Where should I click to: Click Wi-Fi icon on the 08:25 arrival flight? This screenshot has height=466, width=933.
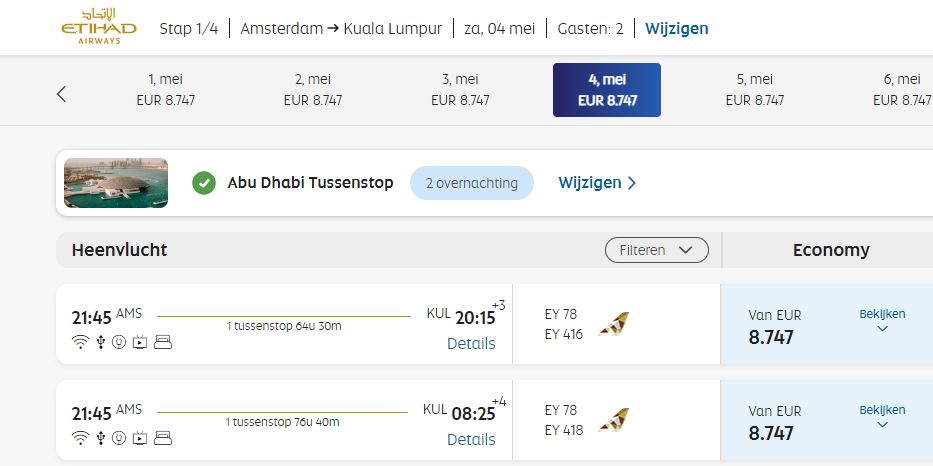click(80, 438)
